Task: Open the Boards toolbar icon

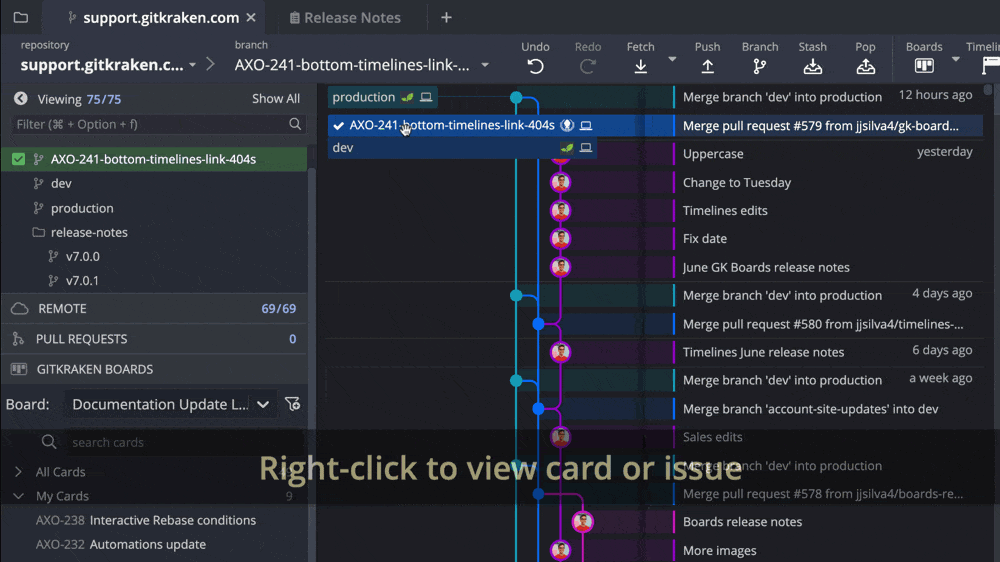Action: pos(924,66)
